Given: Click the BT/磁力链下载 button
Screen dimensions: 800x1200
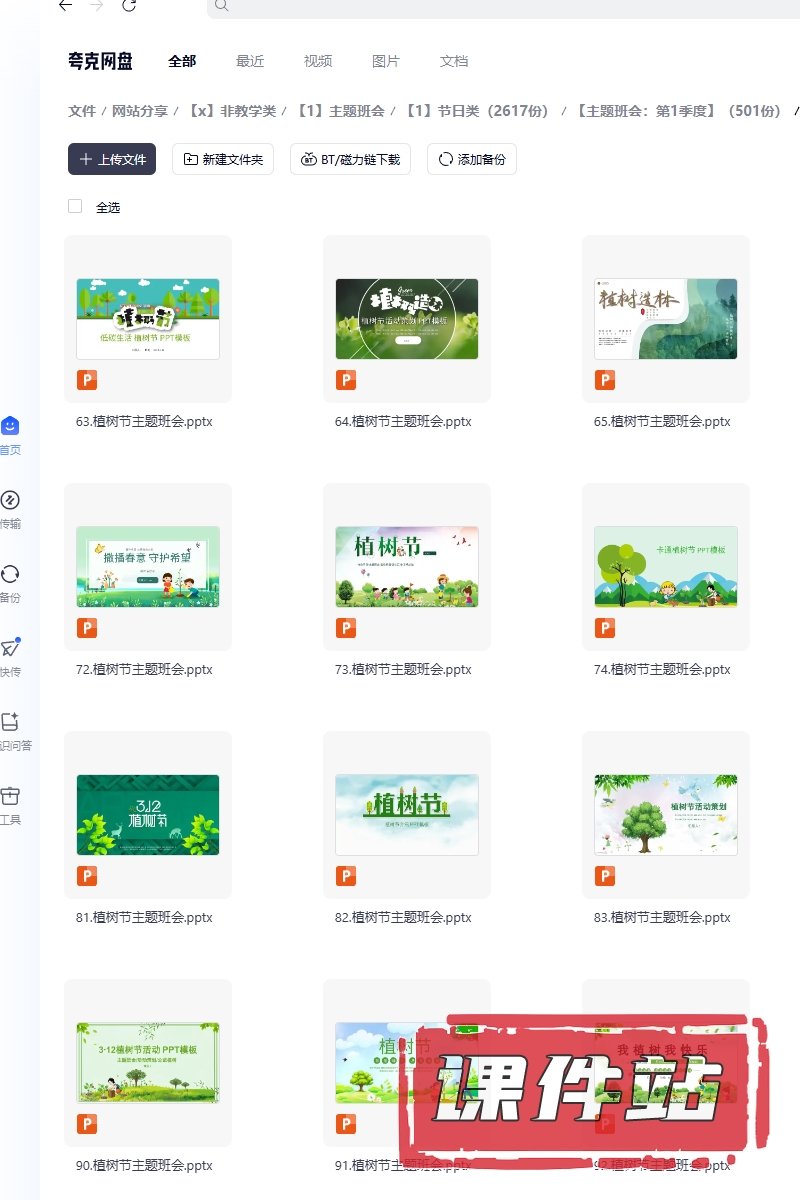Looking at the screenshot, I should click(350, 159).
